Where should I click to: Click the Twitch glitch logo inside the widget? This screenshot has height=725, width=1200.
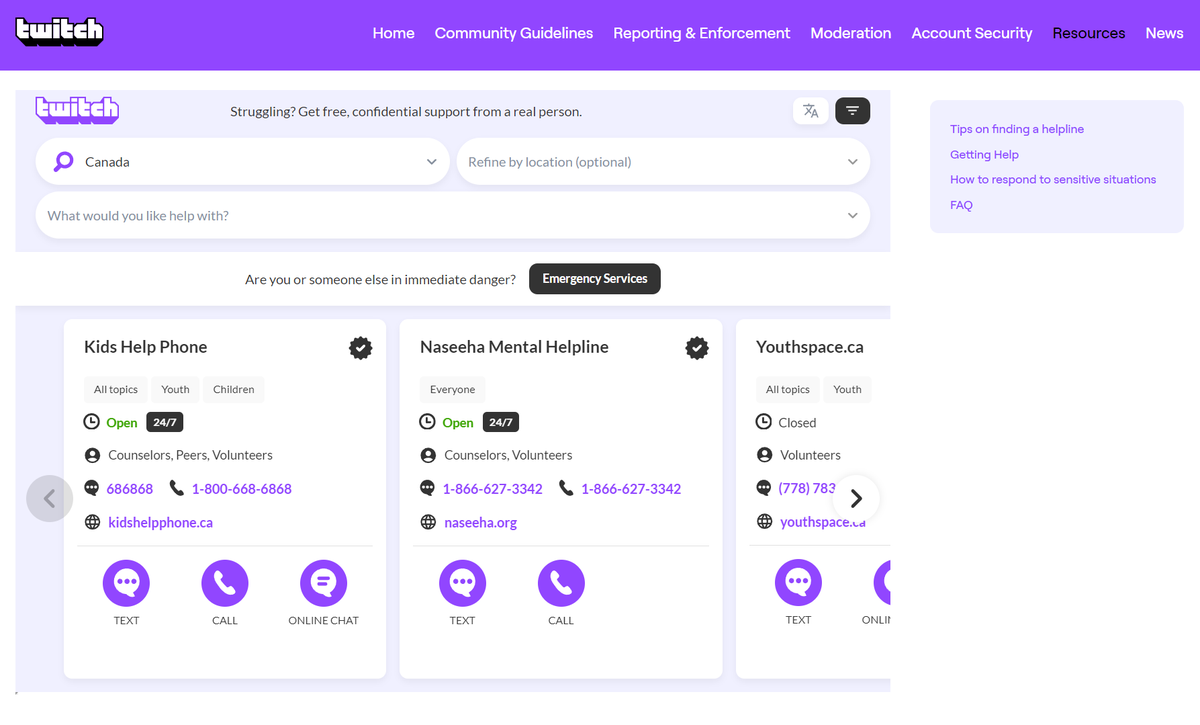click(77, 110)
